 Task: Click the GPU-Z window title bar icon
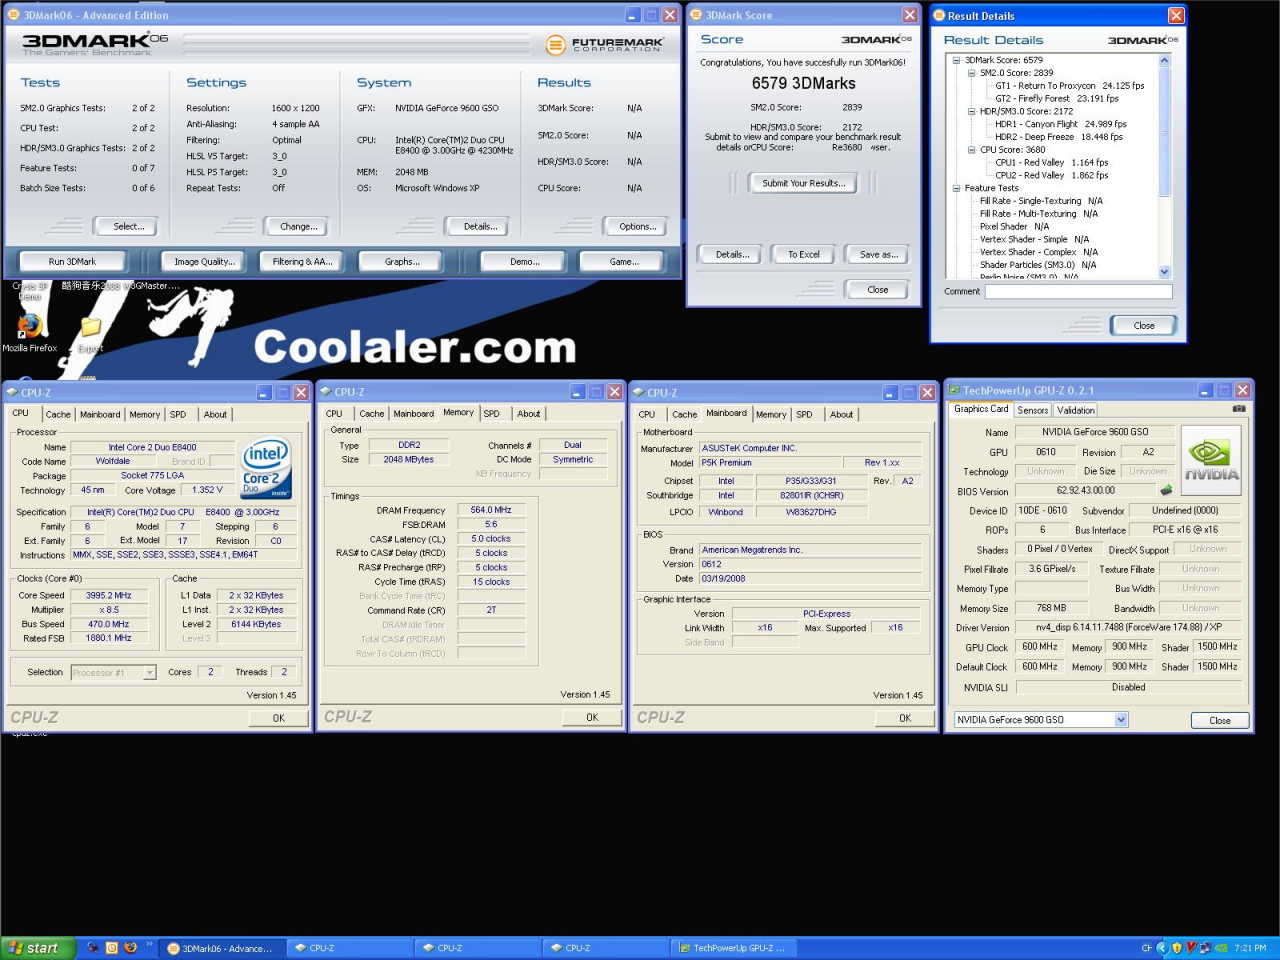pos(954,390)
